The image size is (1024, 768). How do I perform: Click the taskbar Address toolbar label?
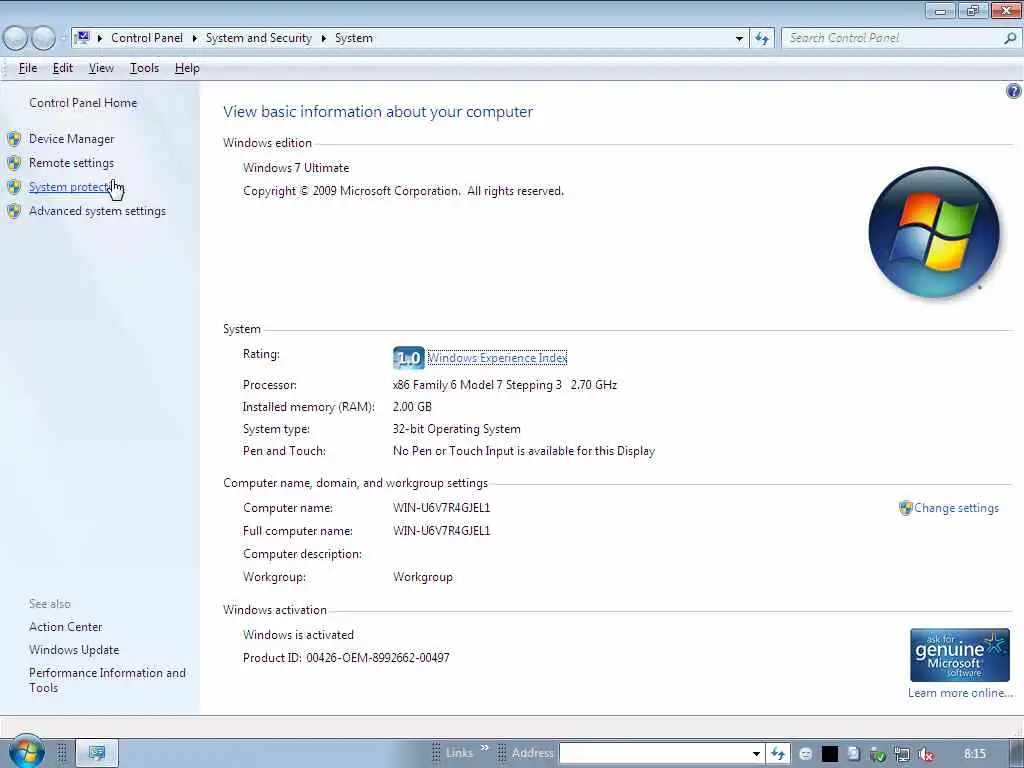(532, 753)
